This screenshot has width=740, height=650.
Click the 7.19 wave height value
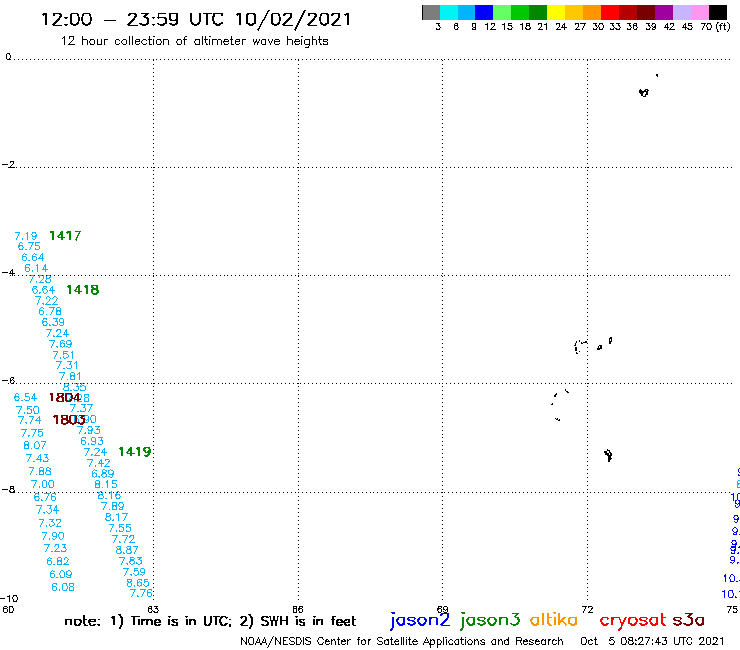25,236
